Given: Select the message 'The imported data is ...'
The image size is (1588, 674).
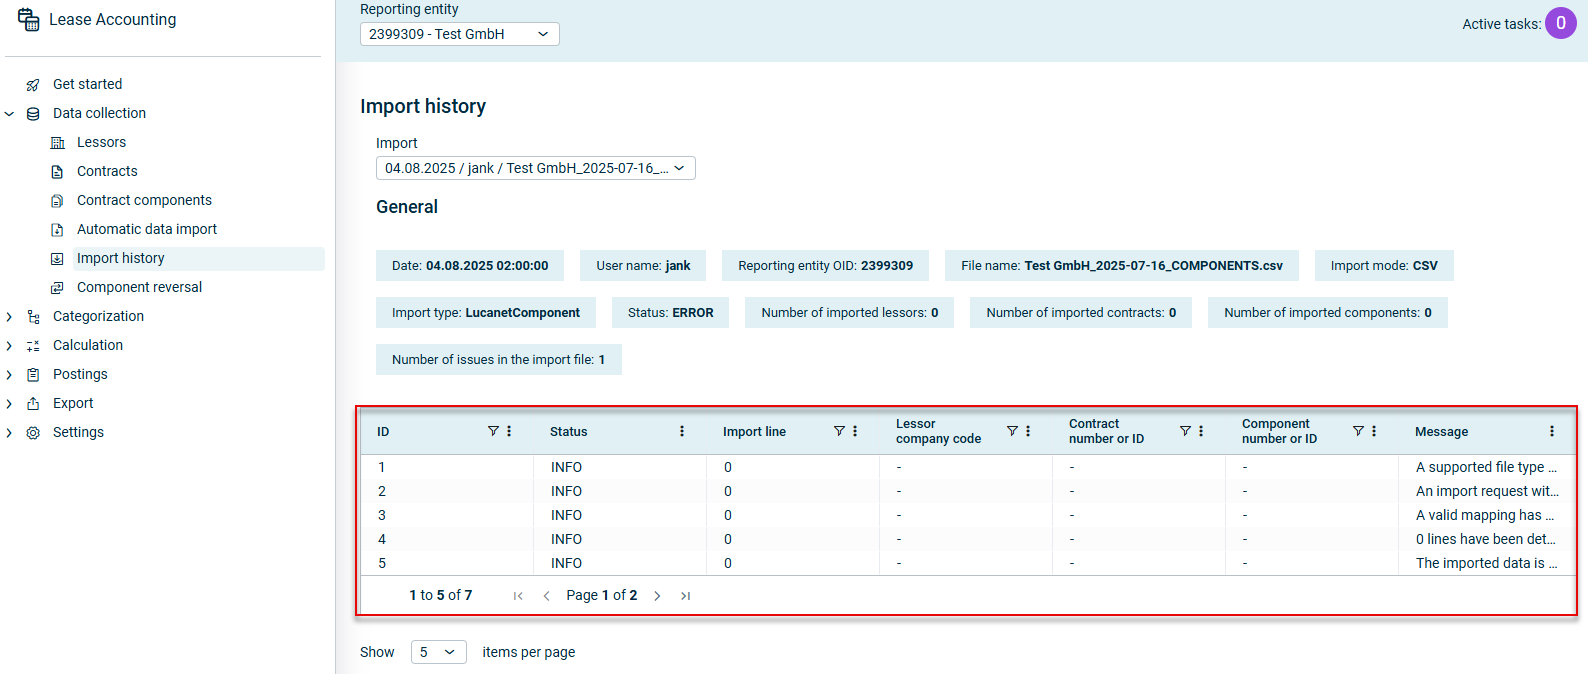Looking at the screenshot, I should tap(1486, 563).
